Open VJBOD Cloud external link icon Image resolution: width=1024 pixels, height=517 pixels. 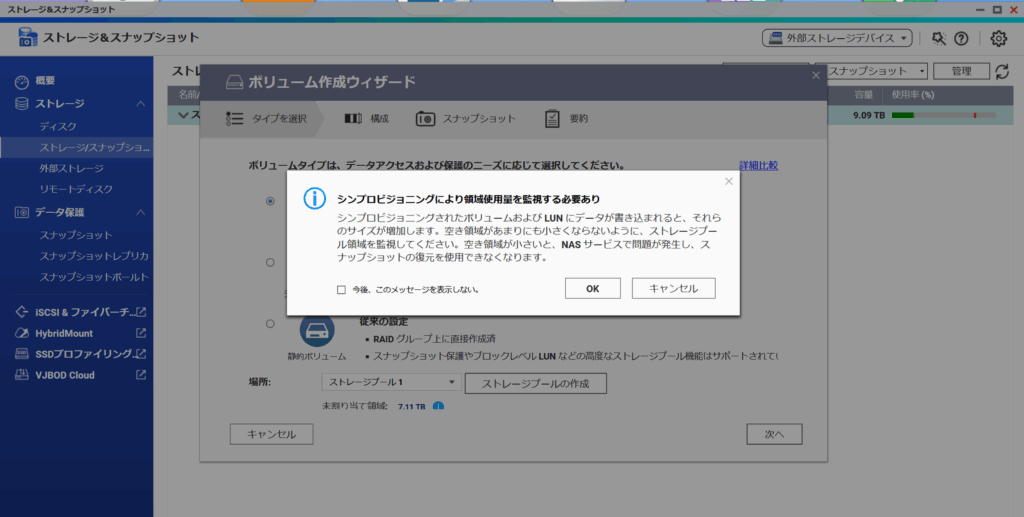pos(141,375)
